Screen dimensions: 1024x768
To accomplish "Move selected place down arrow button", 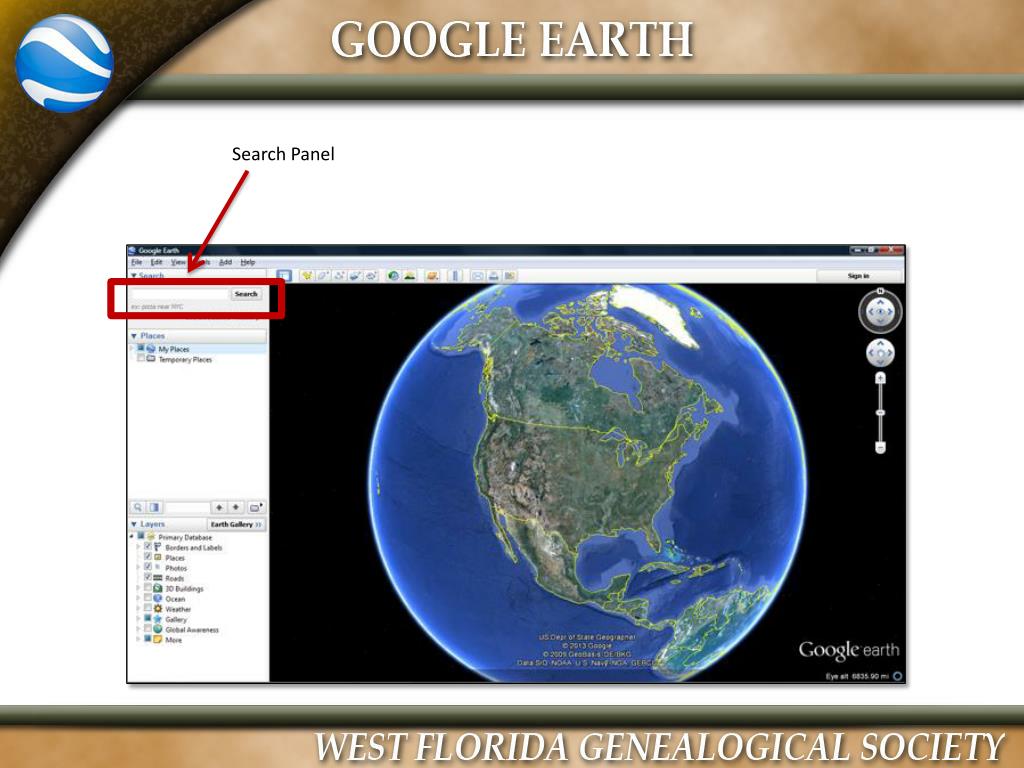I will (236, 507).
